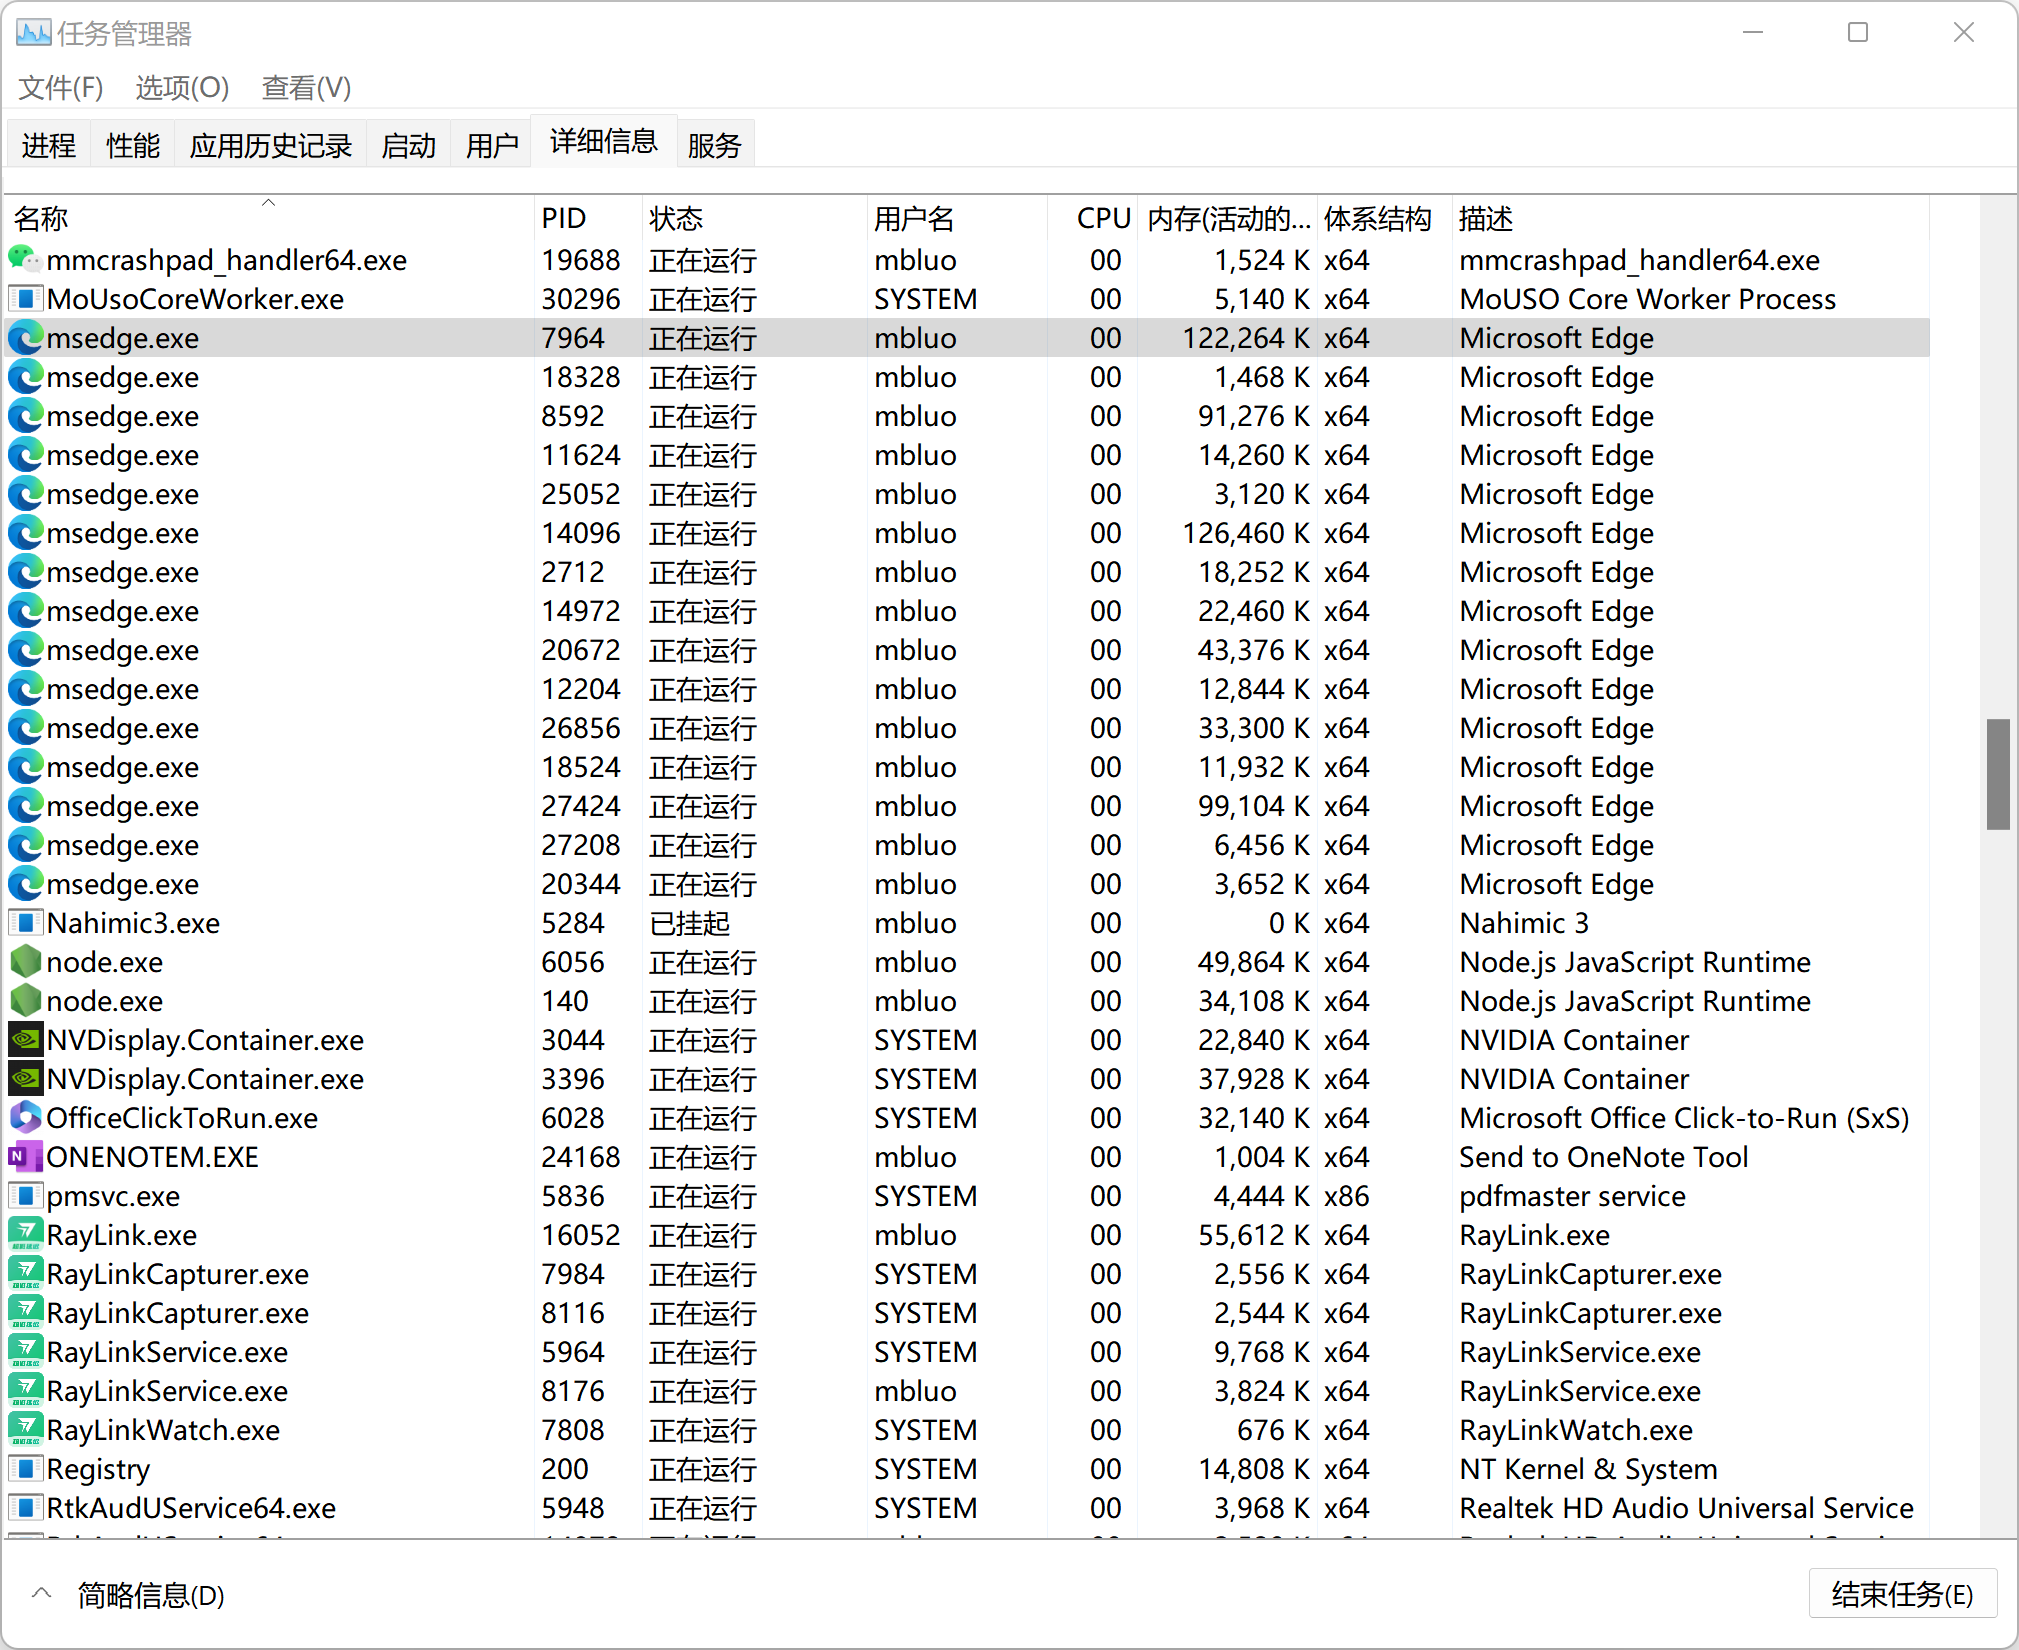Viewport: 2019px width, 1650px height.
Task: Click the node.exe icon for PID 140
Action: click(25, 1001)
